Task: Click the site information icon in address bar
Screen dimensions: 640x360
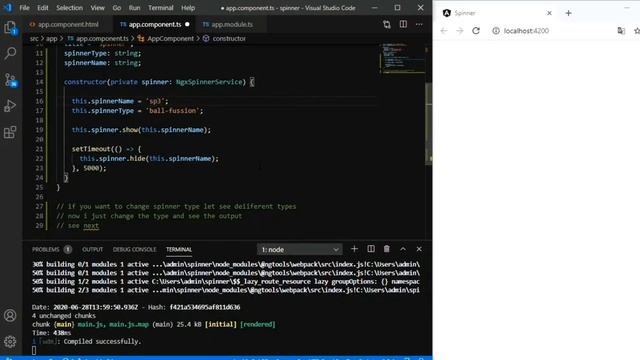Action: (496, 31)
